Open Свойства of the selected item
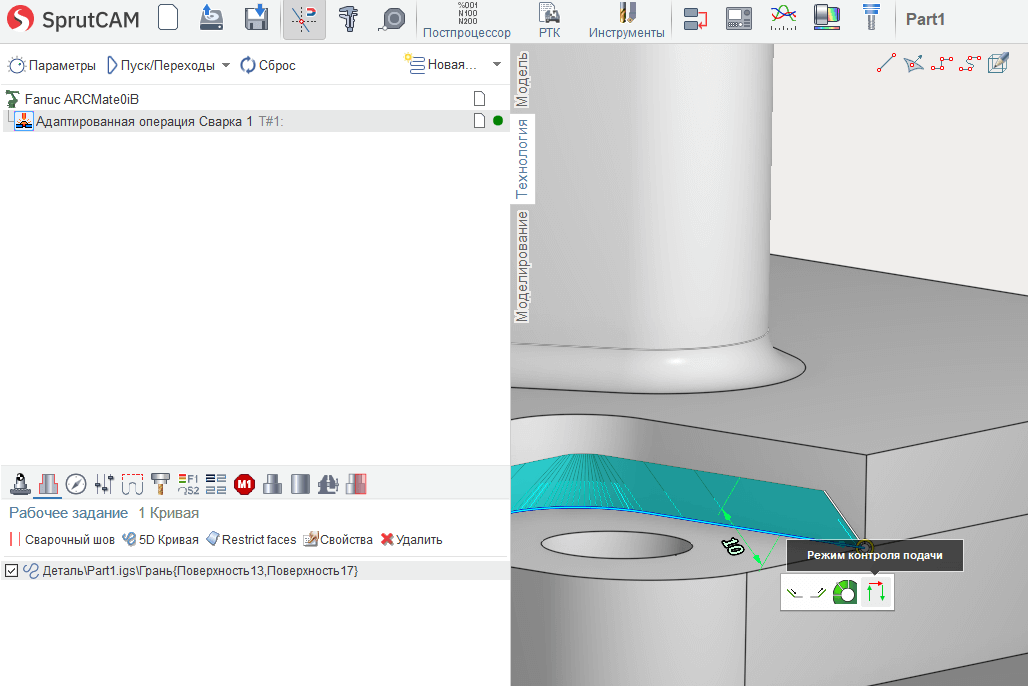Image resolution: width=1028 pixels, height=686 pixels. point(338,539)
